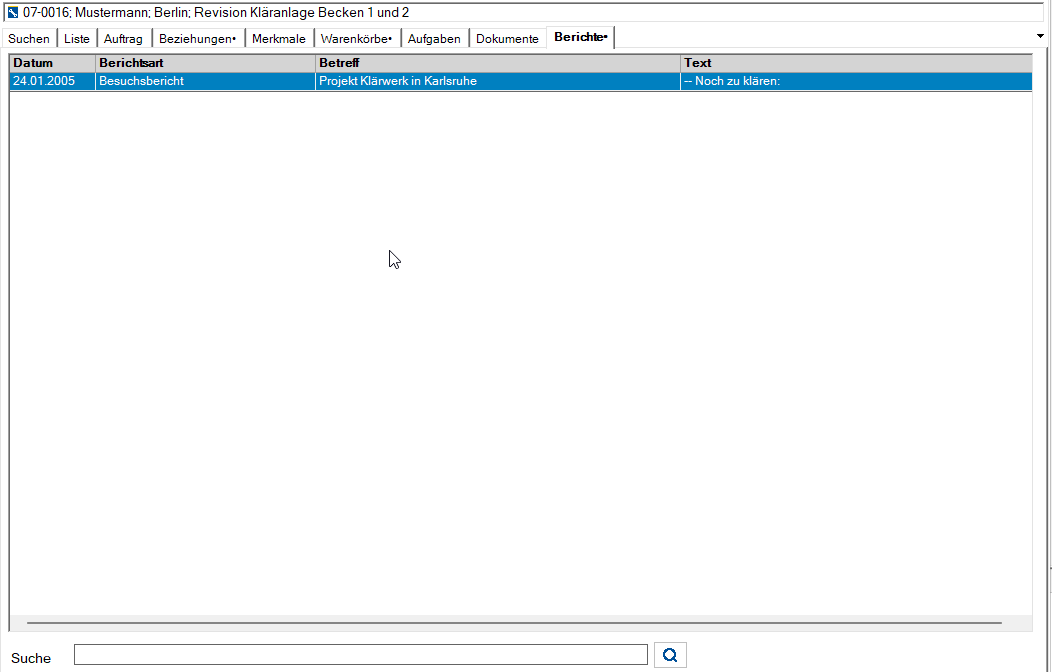Sort by the Berichtsart column header
1052x672 pixels.
(x=205, y=63)
